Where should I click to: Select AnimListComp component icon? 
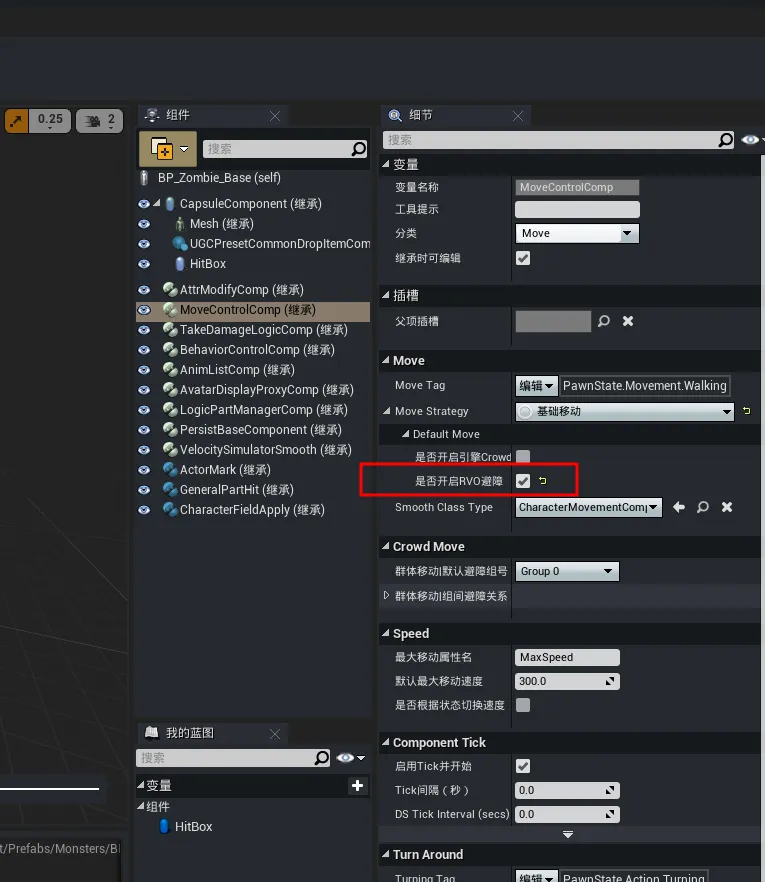coord(170,369)
